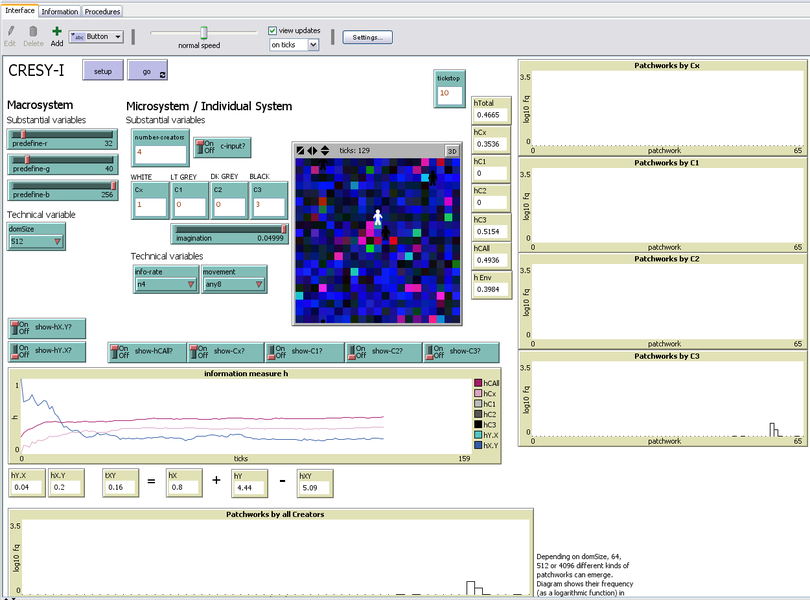Open the Button widget type dropdown

(96, 37)
